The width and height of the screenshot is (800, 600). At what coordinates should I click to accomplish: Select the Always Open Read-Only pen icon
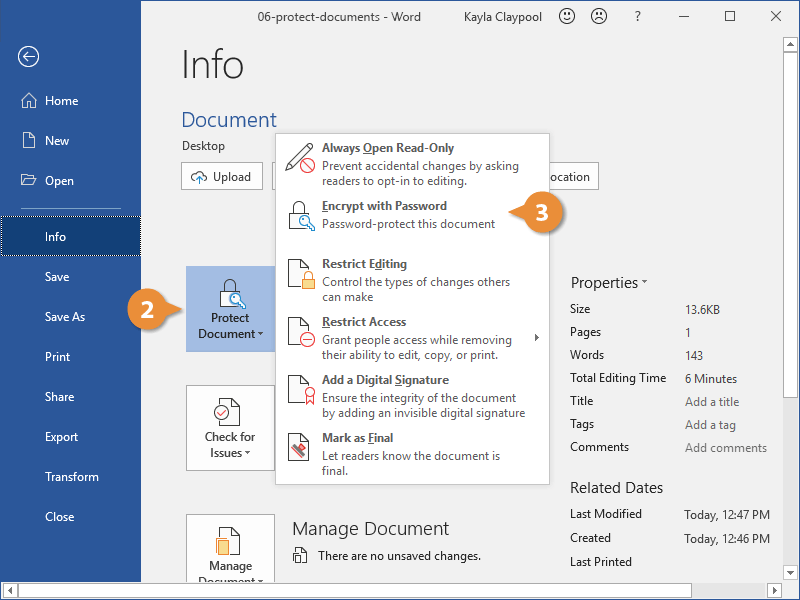pyautogui.click(x=299, y=156)
